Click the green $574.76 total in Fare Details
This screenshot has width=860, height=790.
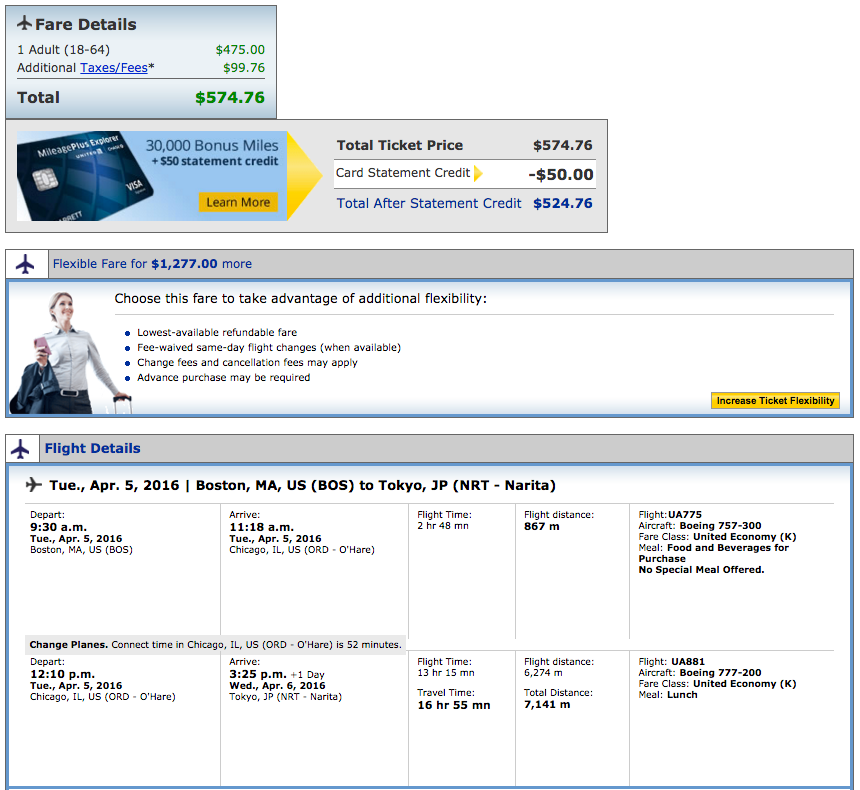click(229, 98)
